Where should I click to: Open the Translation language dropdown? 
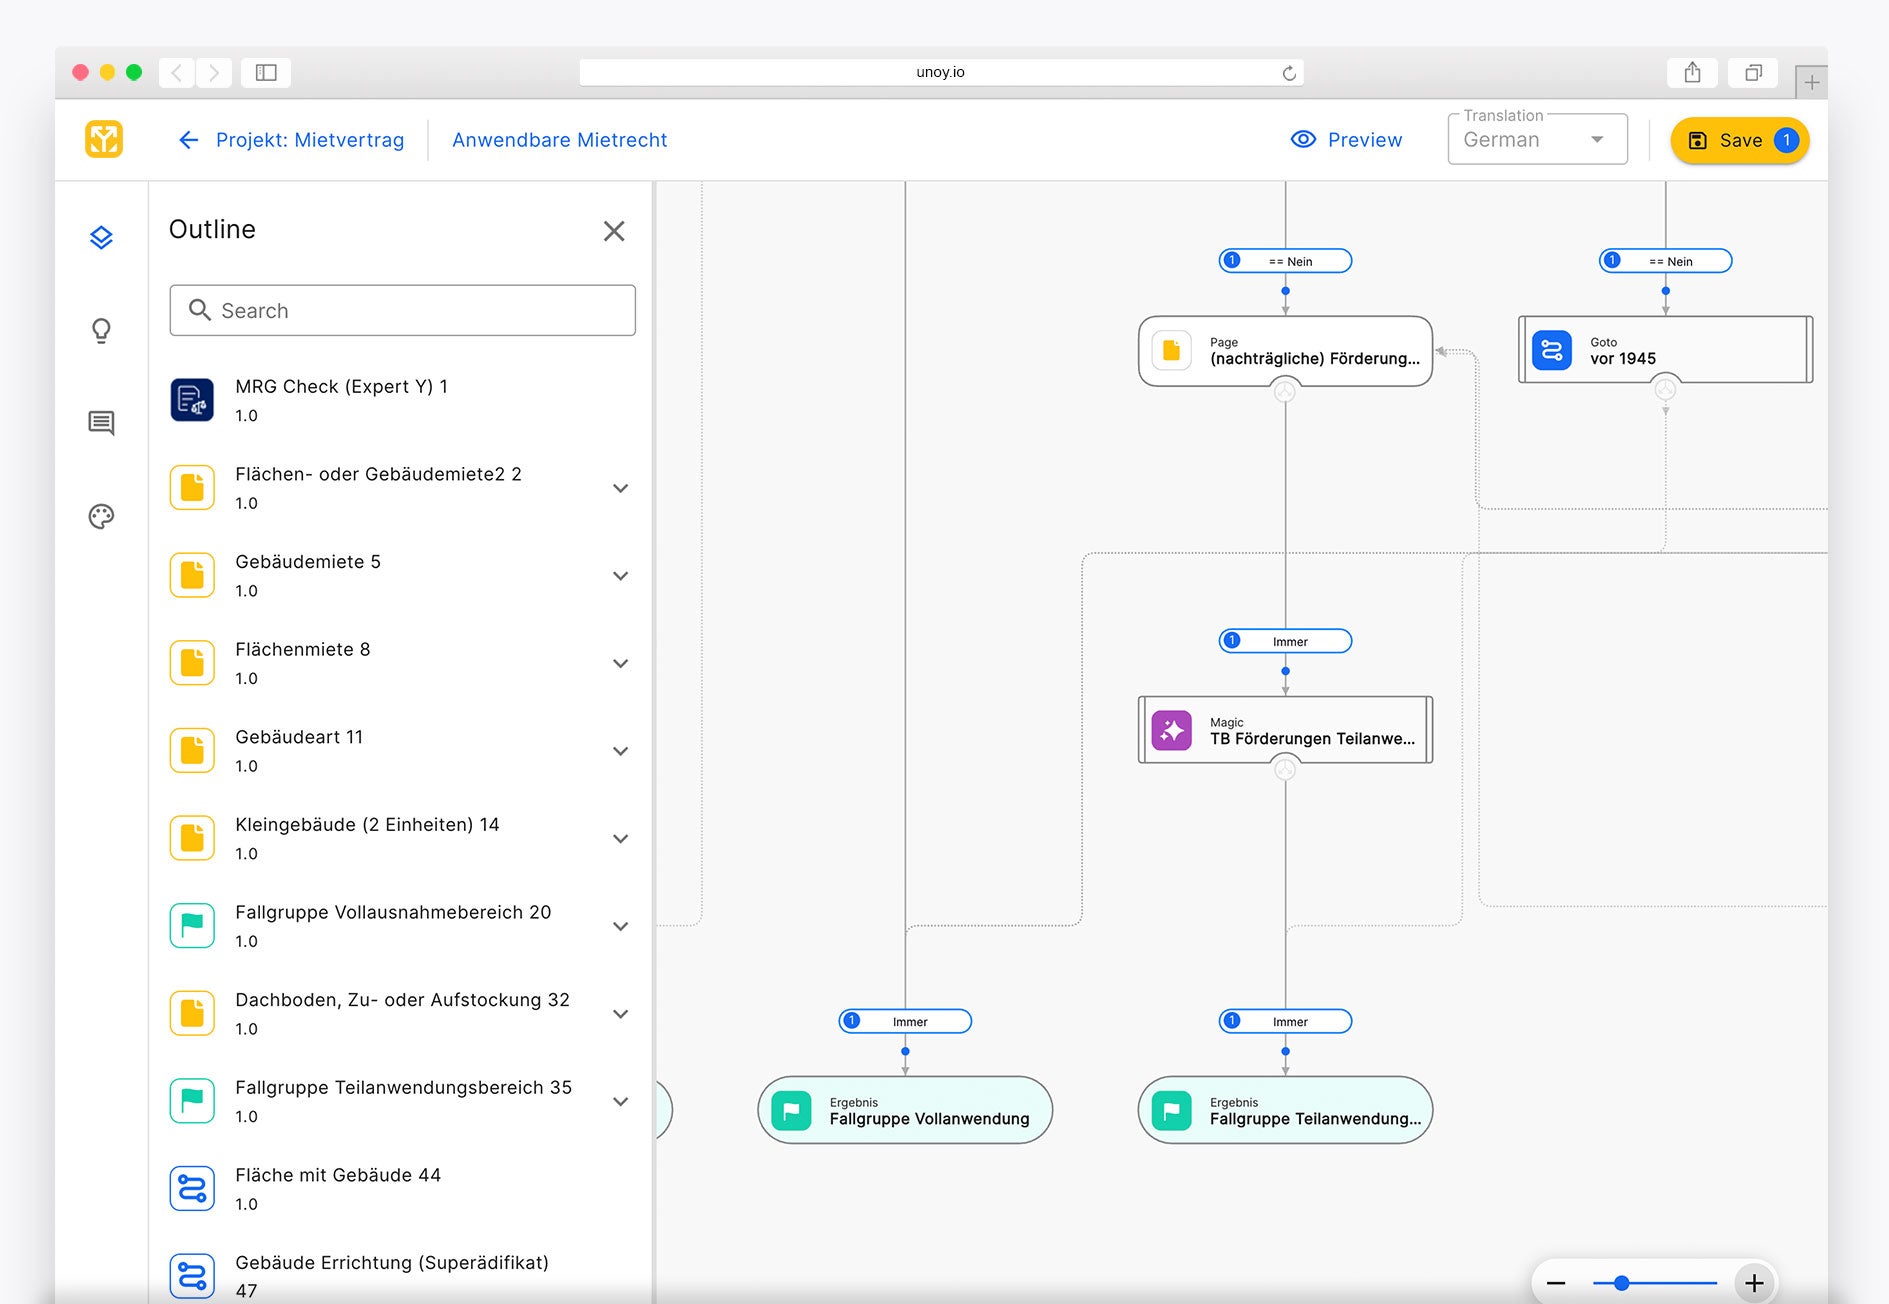pos(1537,140)
